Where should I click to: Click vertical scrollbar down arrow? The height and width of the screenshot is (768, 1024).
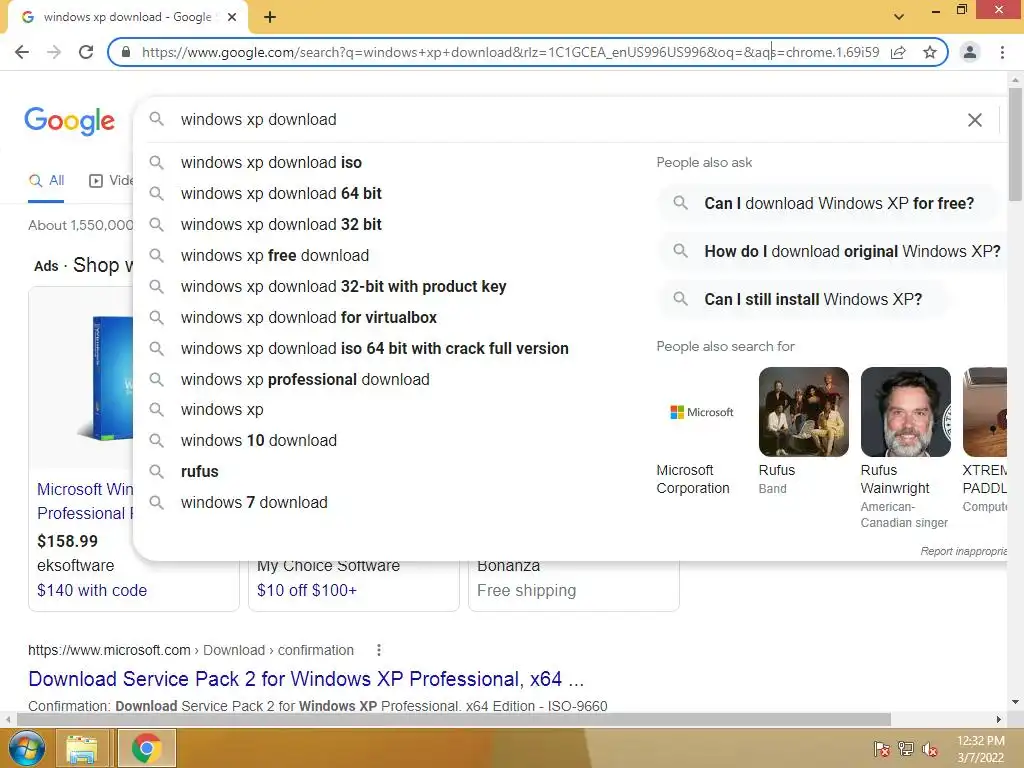point(1015,703)
